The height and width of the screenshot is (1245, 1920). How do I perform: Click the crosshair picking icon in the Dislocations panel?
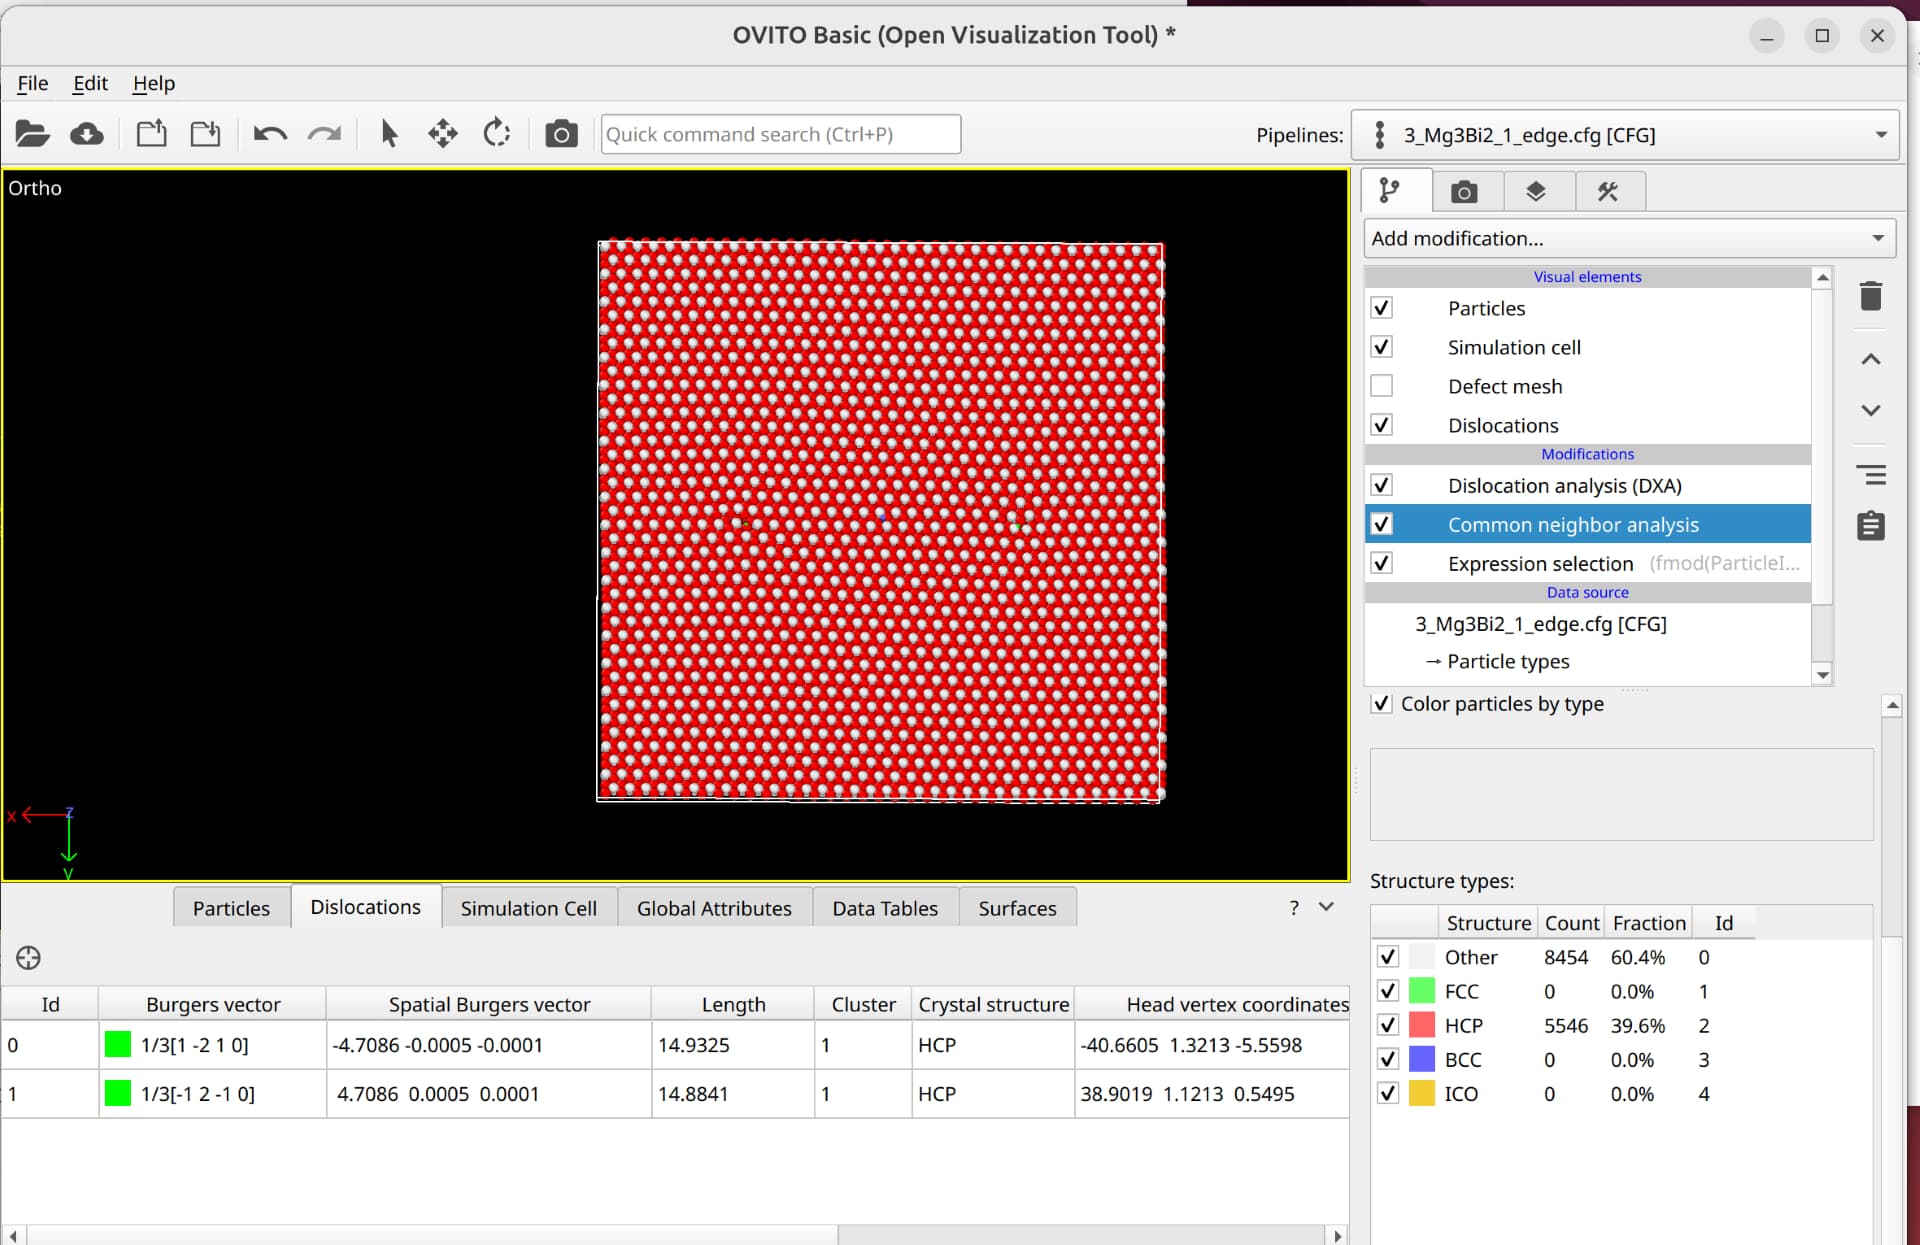click(28, 958)
